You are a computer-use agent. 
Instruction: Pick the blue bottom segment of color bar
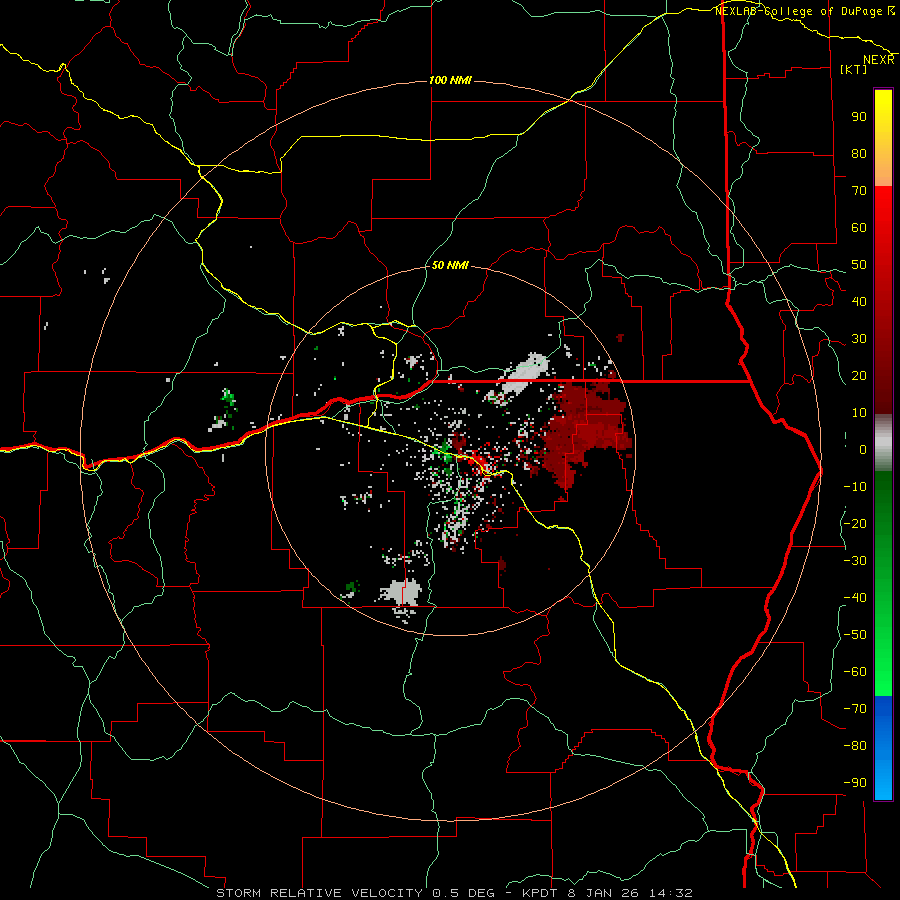(883, 748)
